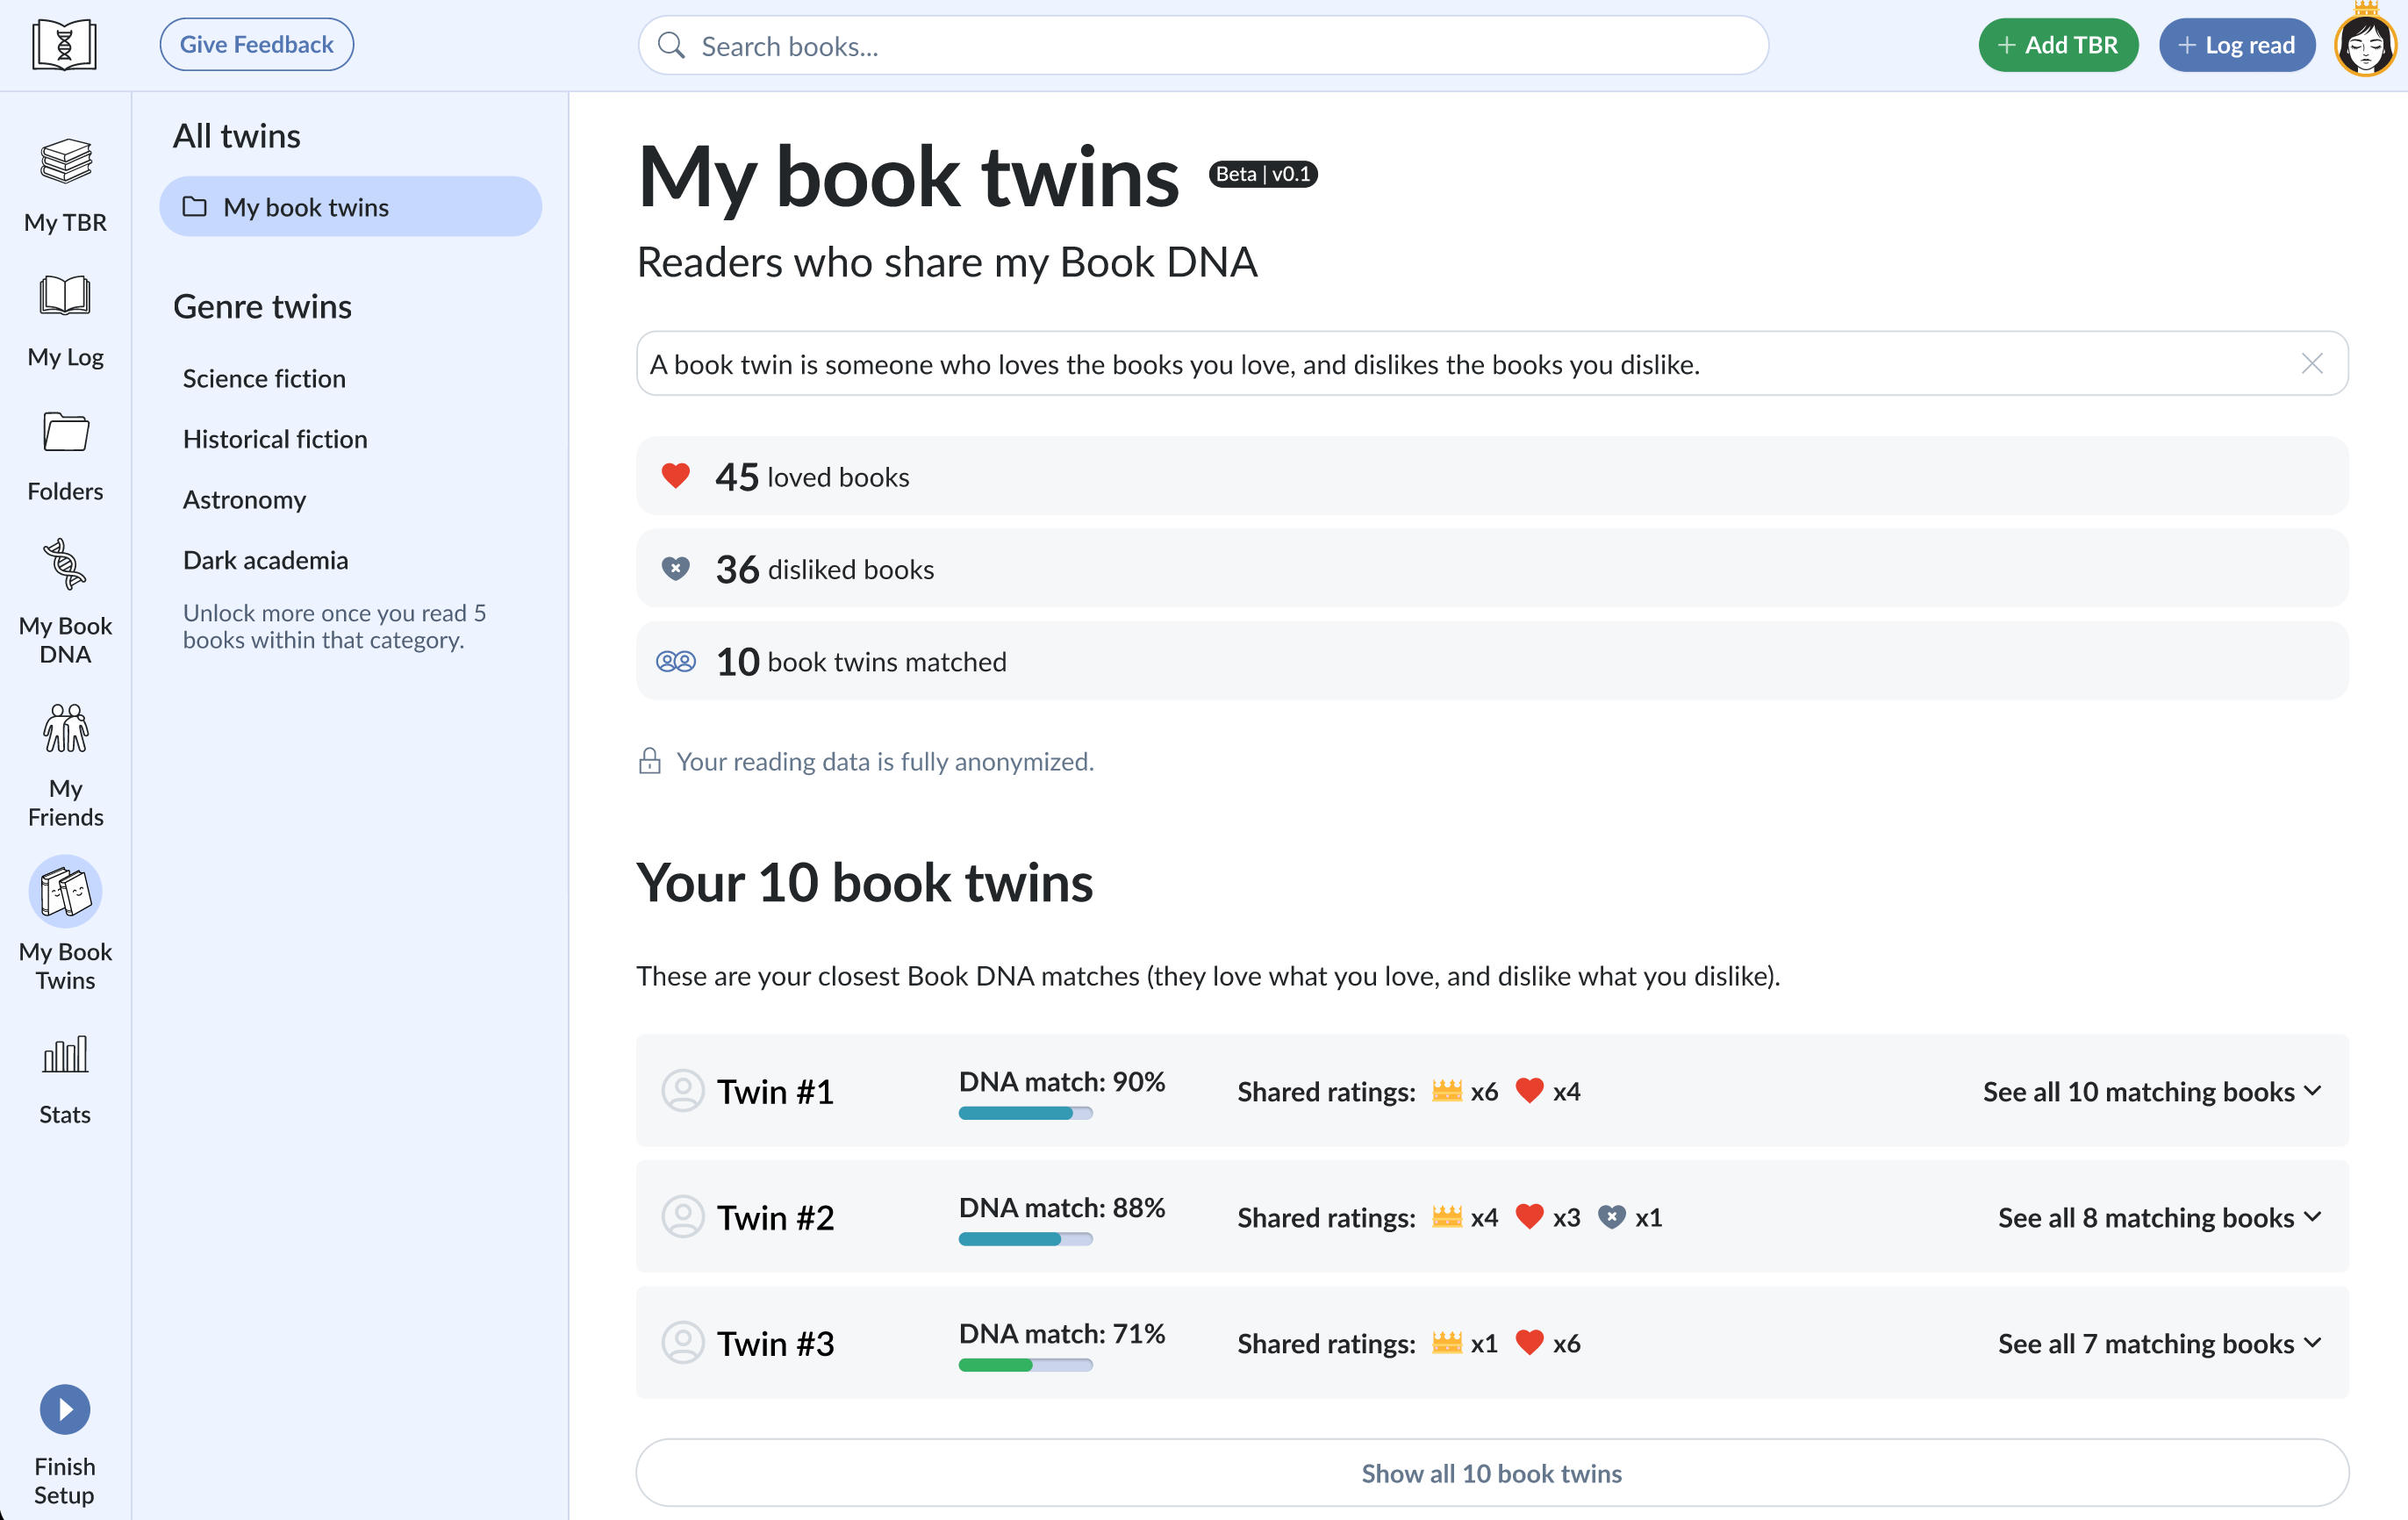Image resolution: width=2408 pixels, height=1520 pixels.
Task: Click Twin #1's DNA match progress bar
Action: pos(1025,1113)
